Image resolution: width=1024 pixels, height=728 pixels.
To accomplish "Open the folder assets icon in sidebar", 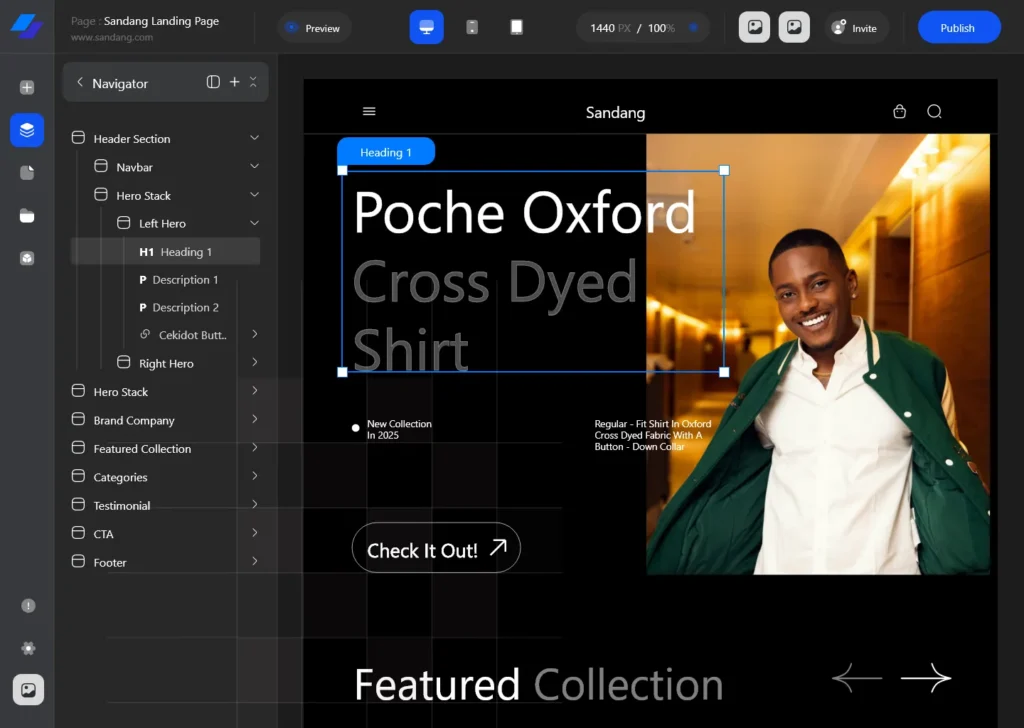I will (x=27, y=216).
